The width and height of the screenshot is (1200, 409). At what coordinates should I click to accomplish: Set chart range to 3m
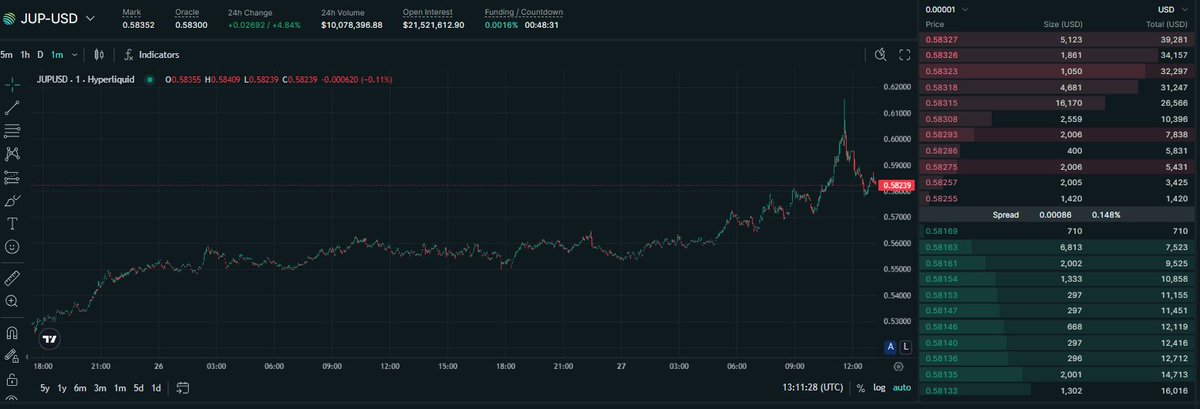pos(100,388)
